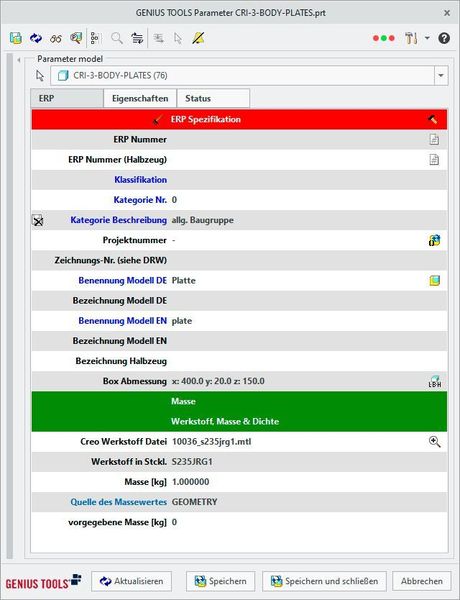This screenshot has height=600, width=460.
Task: Click the ERP Spezifikation red header
Action: [x=239, y=119]
